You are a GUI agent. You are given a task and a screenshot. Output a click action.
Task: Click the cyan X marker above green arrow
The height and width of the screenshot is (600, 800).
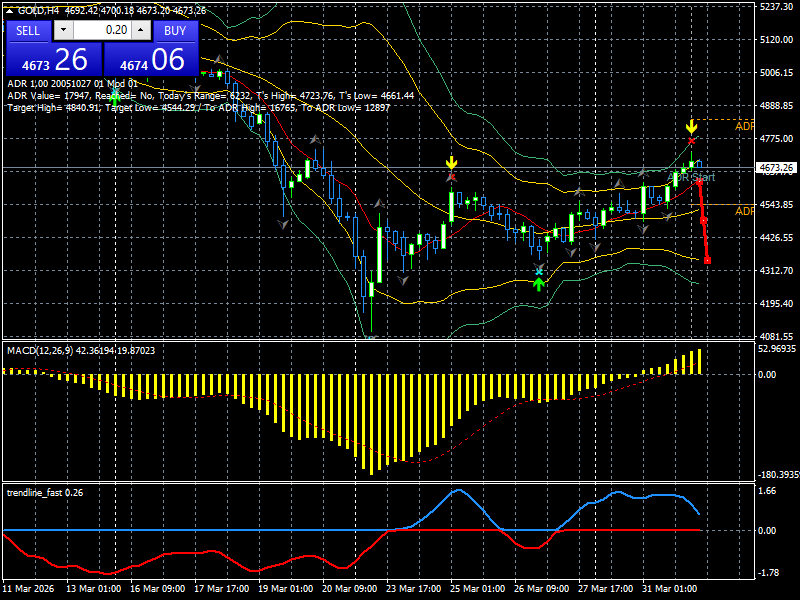539,272
